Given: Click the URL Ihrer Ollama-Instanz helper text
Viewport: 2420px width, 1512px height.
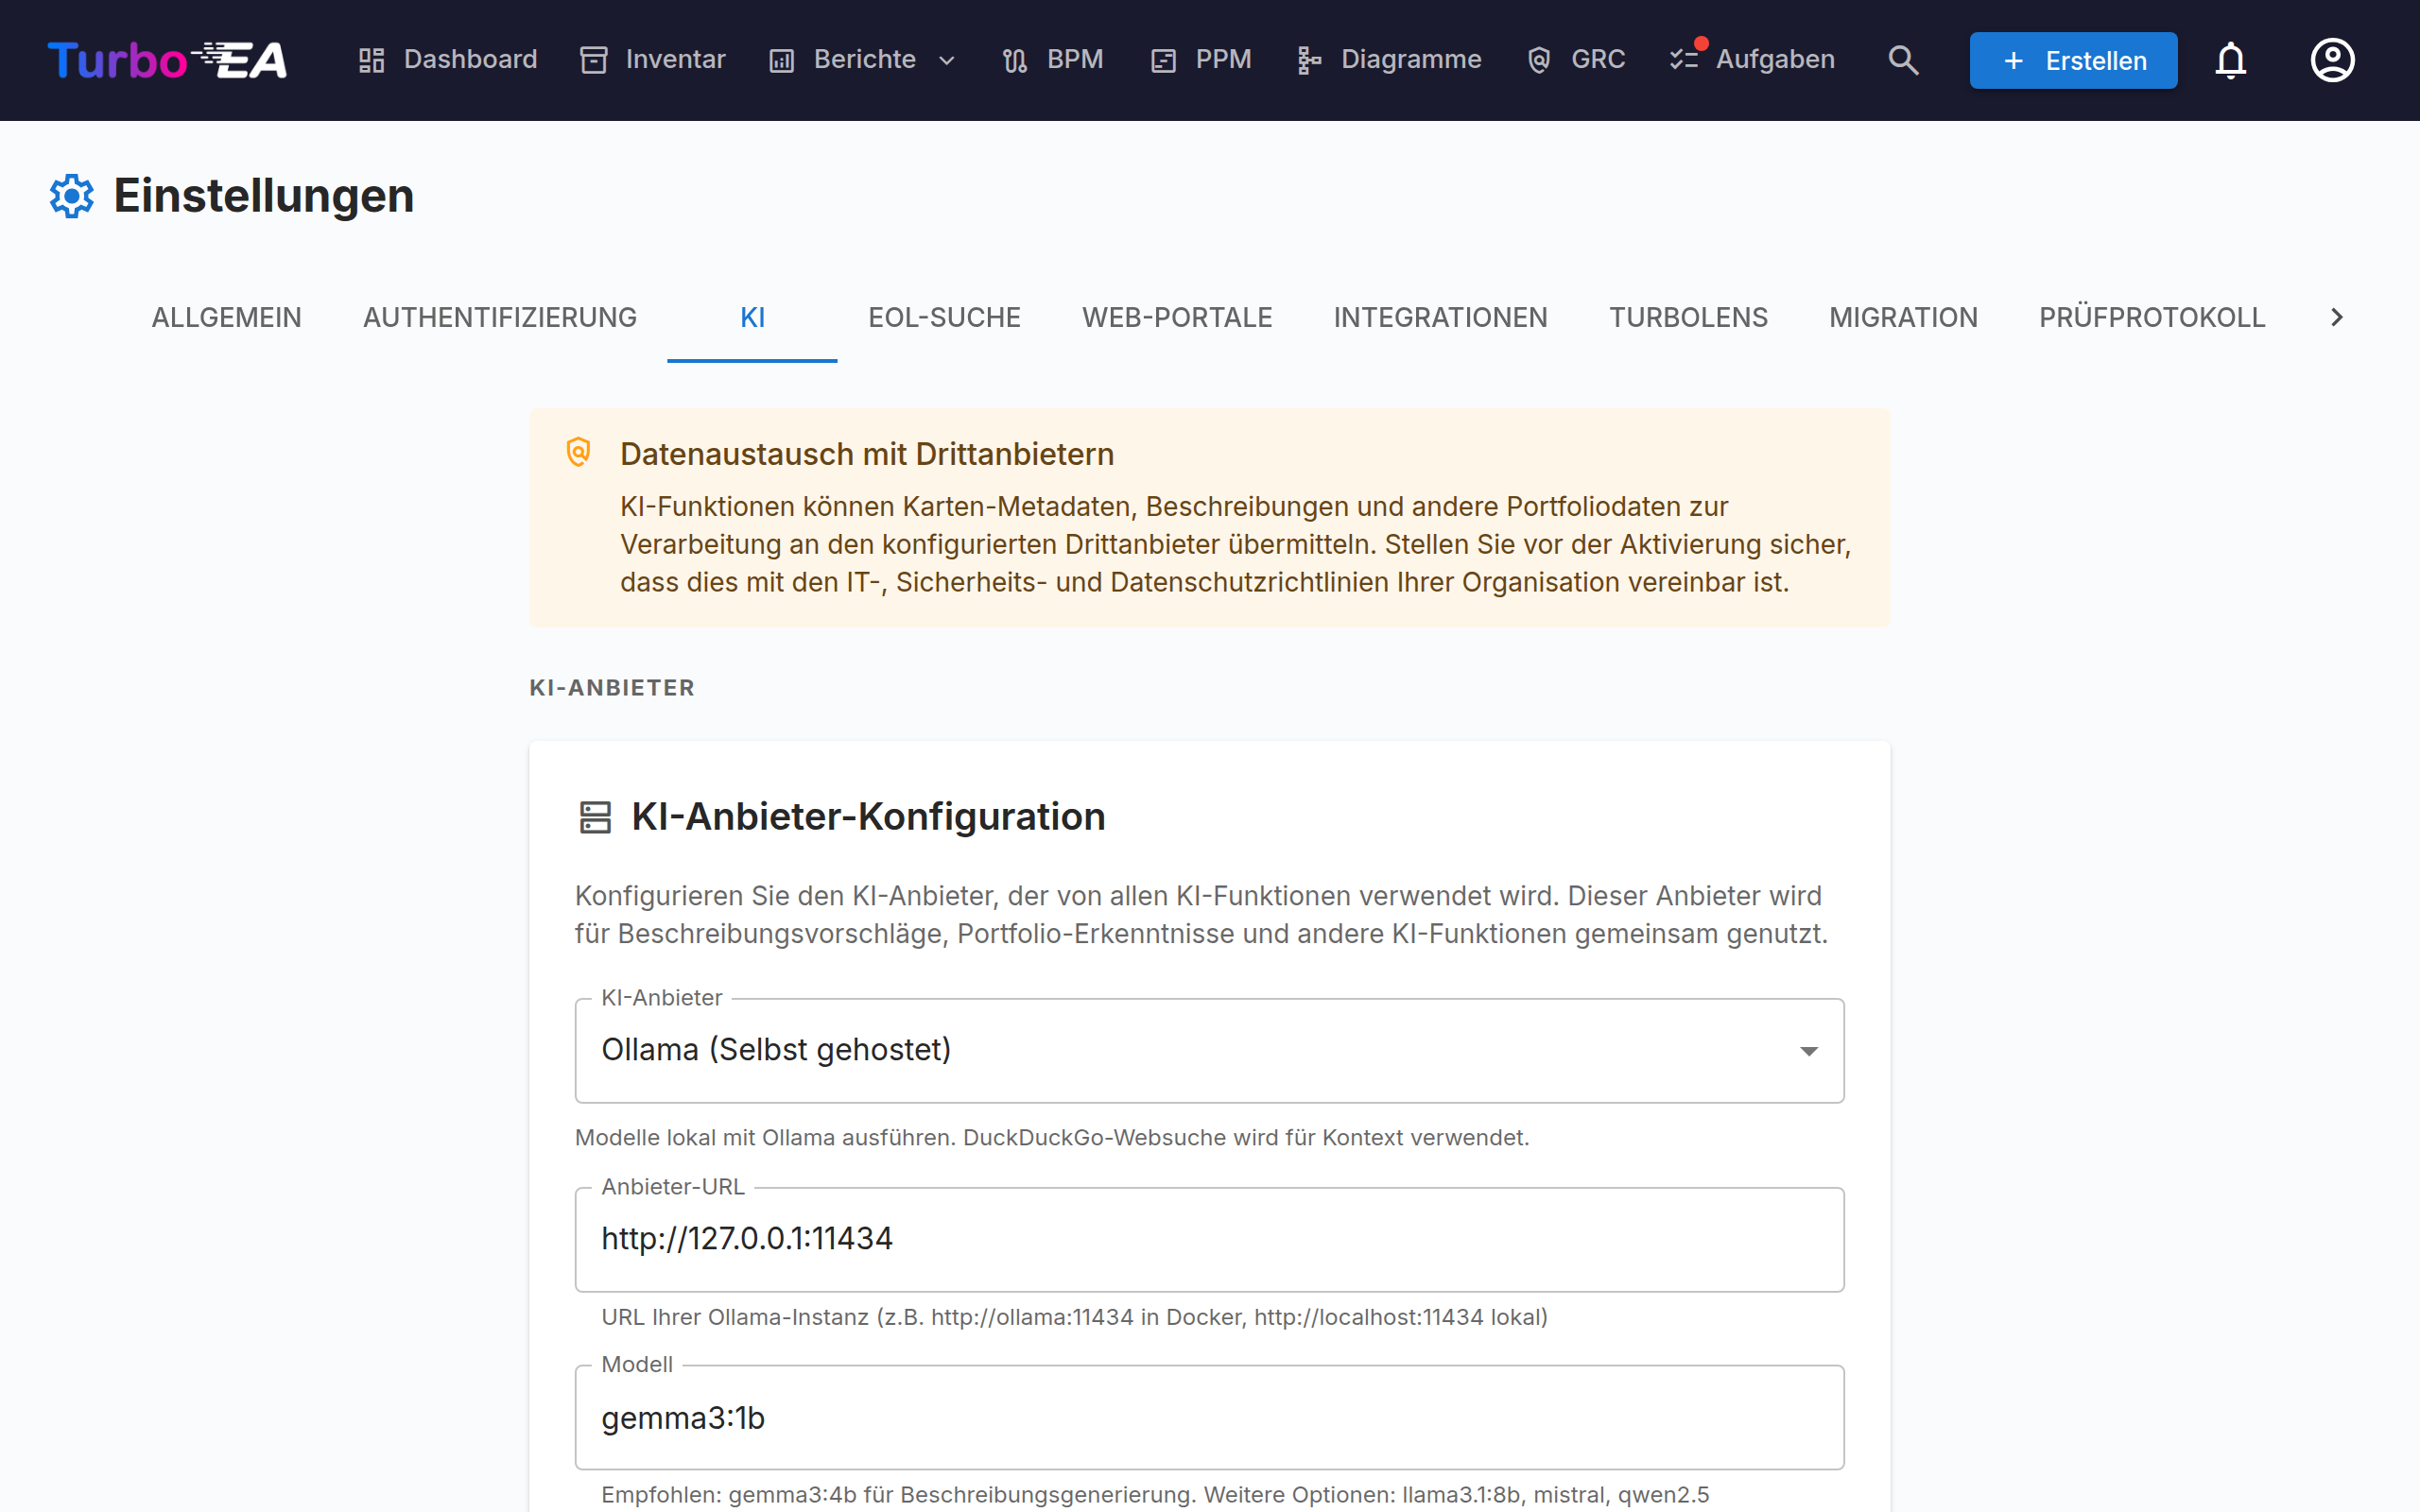Looking at the screenshot, I should click(1074, 1317).
